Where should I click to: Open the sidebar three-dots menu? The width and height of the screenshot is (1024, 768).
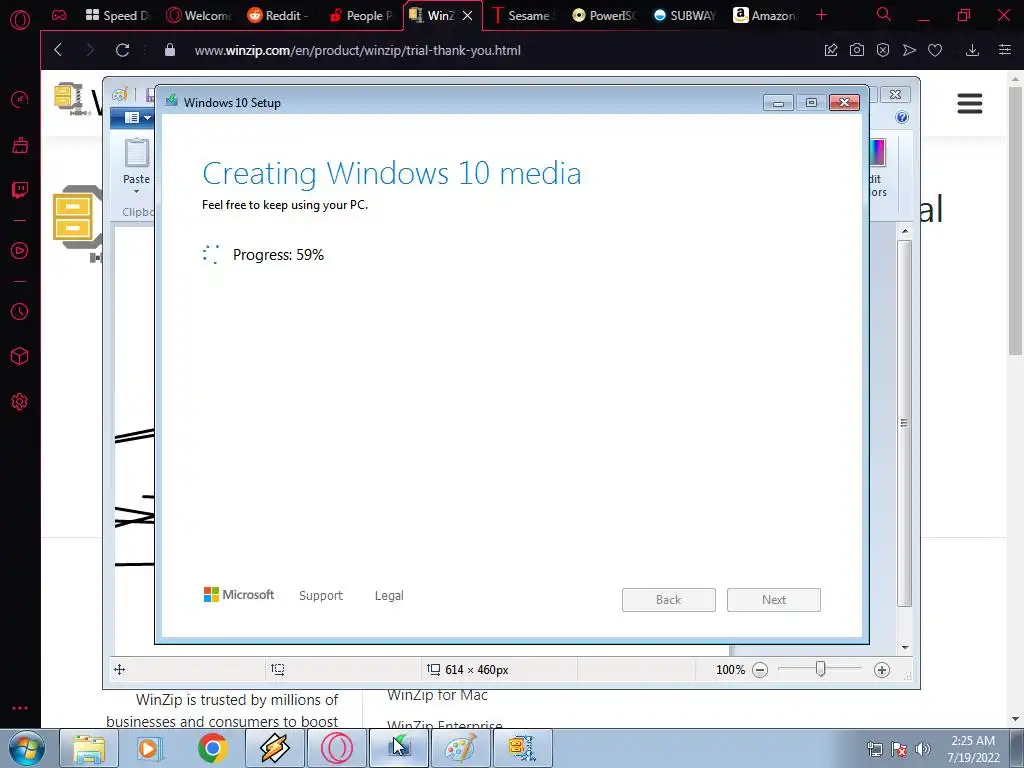tap(20, 708)
